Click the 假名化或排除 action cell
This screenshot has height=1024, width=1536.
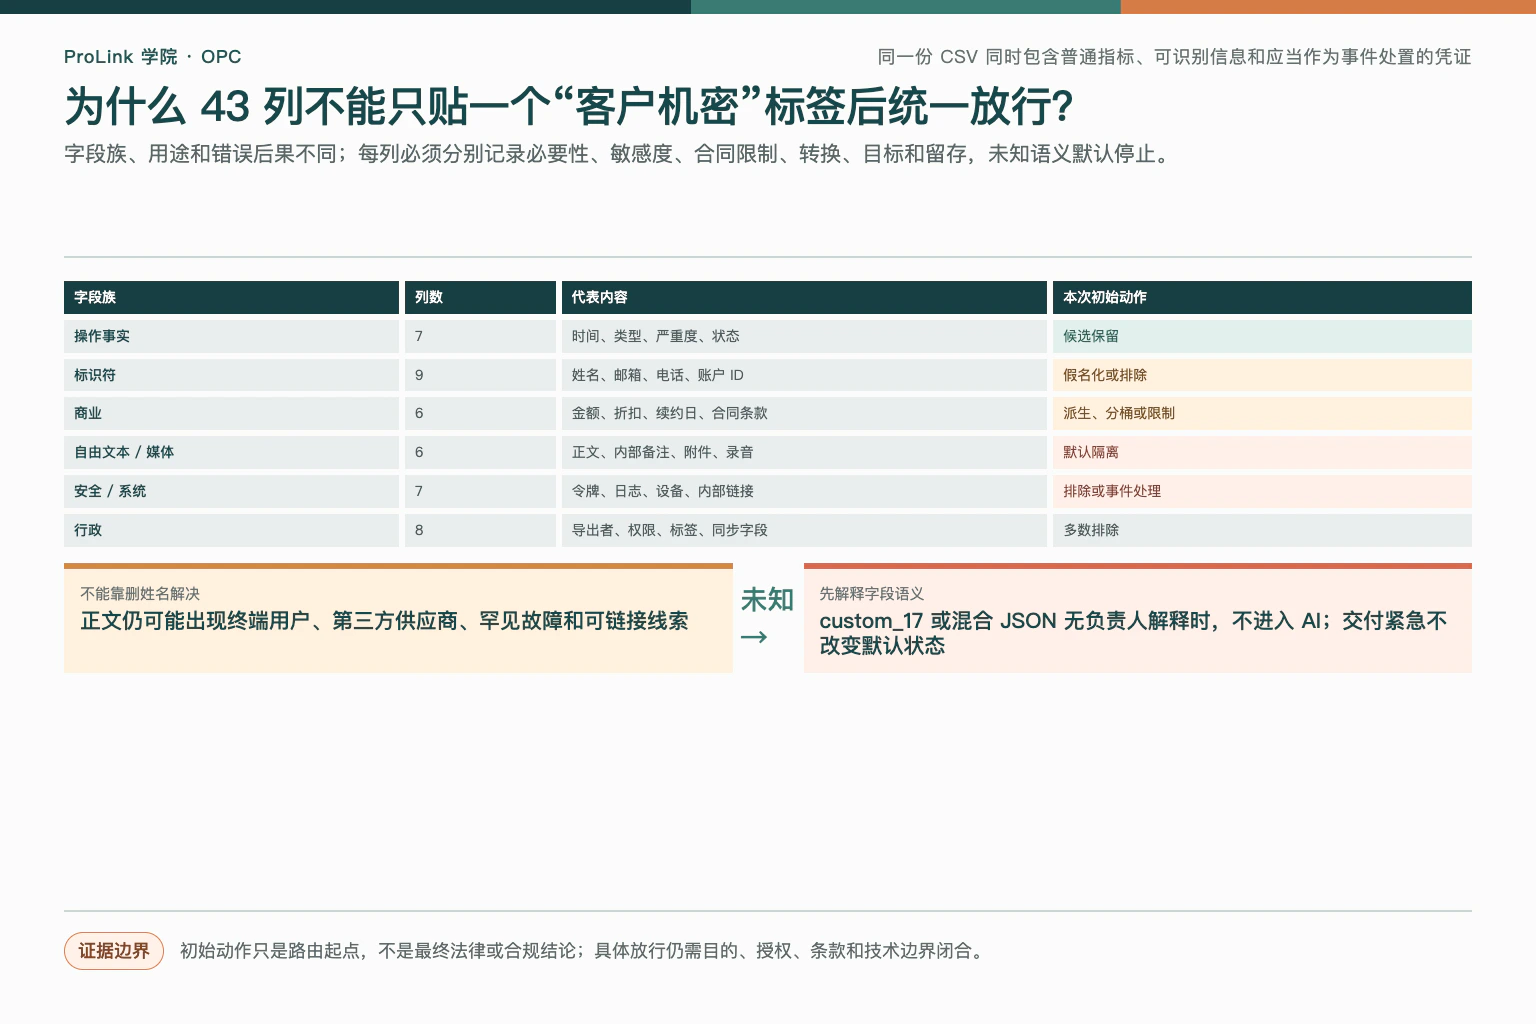coord(1262,375)
